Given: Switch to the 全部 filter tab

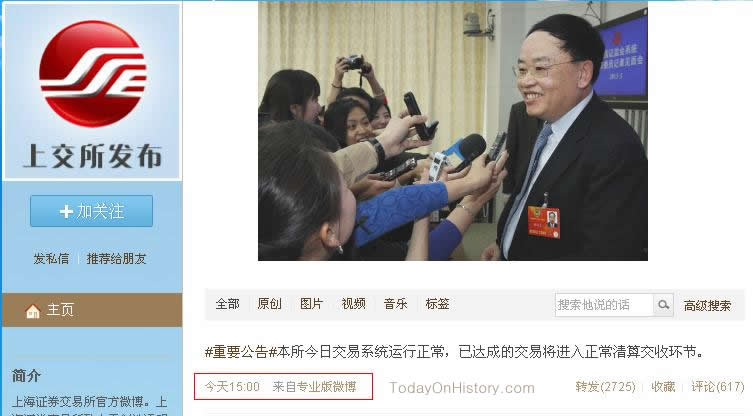Looking at the screenshot, I should pos(227,304).
